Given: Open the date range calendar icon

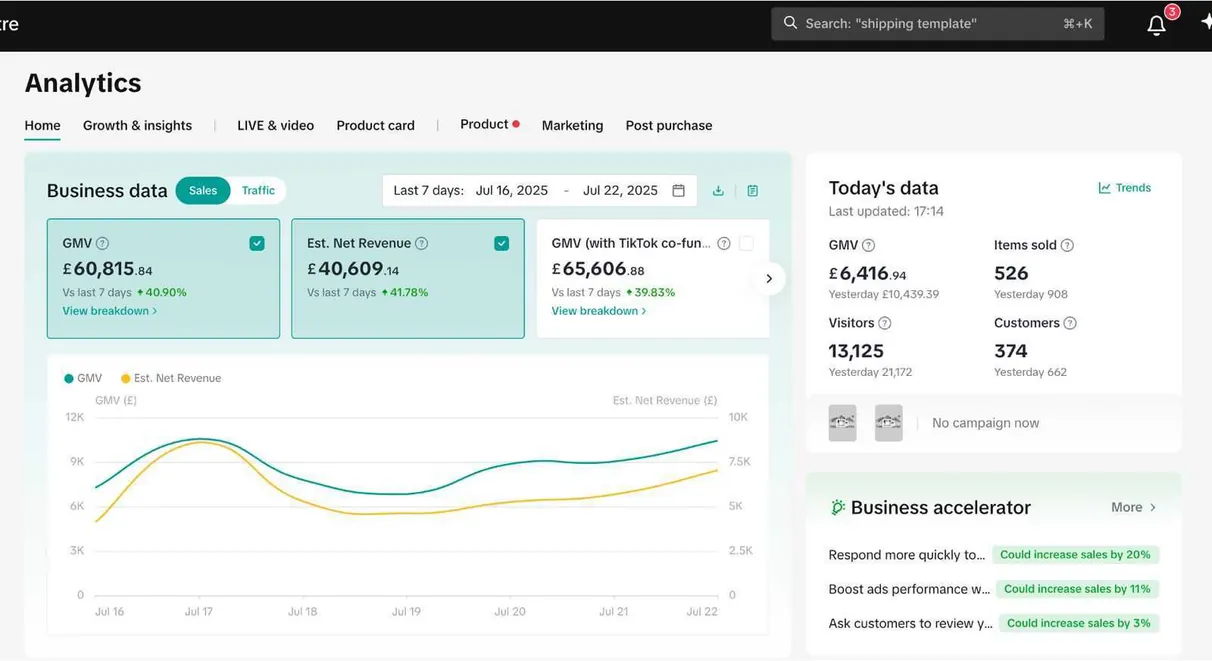Looking at the screenshot, I should [678, 190].
